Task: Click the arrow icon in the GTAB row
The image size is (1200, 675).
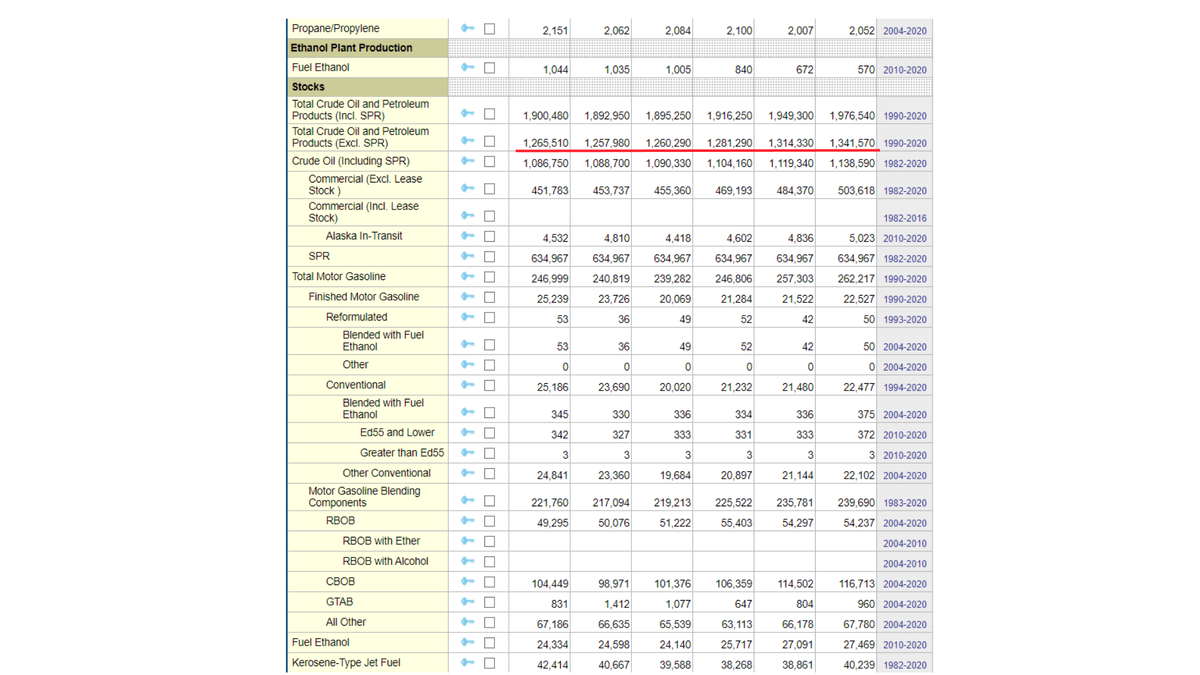Action: (467, 602)
